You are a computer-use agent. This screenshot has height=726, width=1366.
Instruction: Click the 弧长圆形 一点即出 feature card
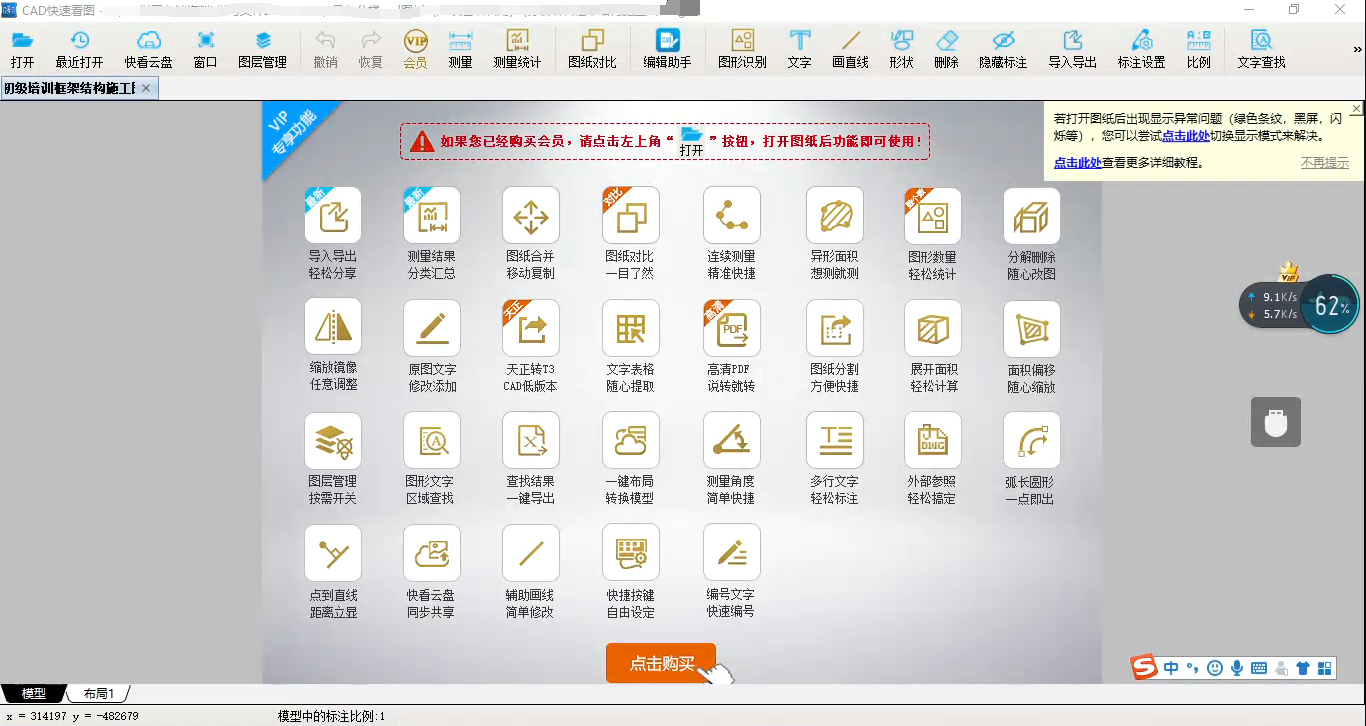[x=1032, y=459]
